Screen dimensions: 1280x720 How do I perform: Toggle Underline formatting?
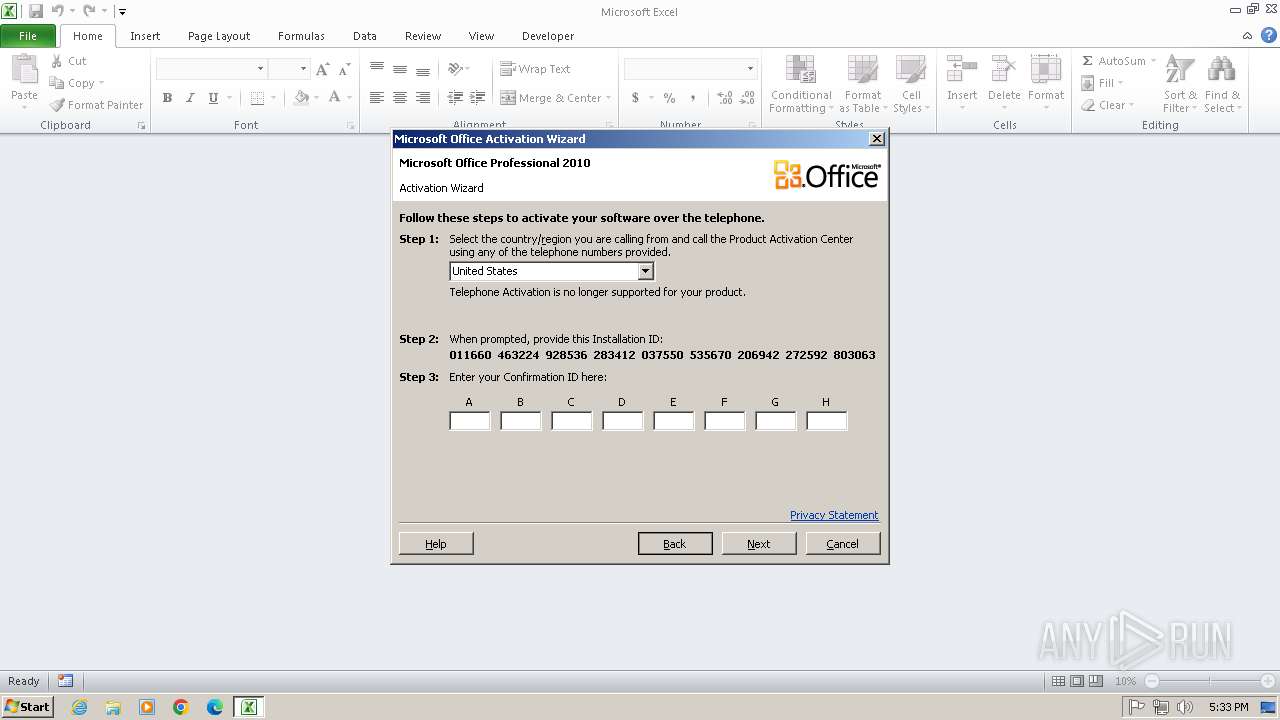(213, 98)
